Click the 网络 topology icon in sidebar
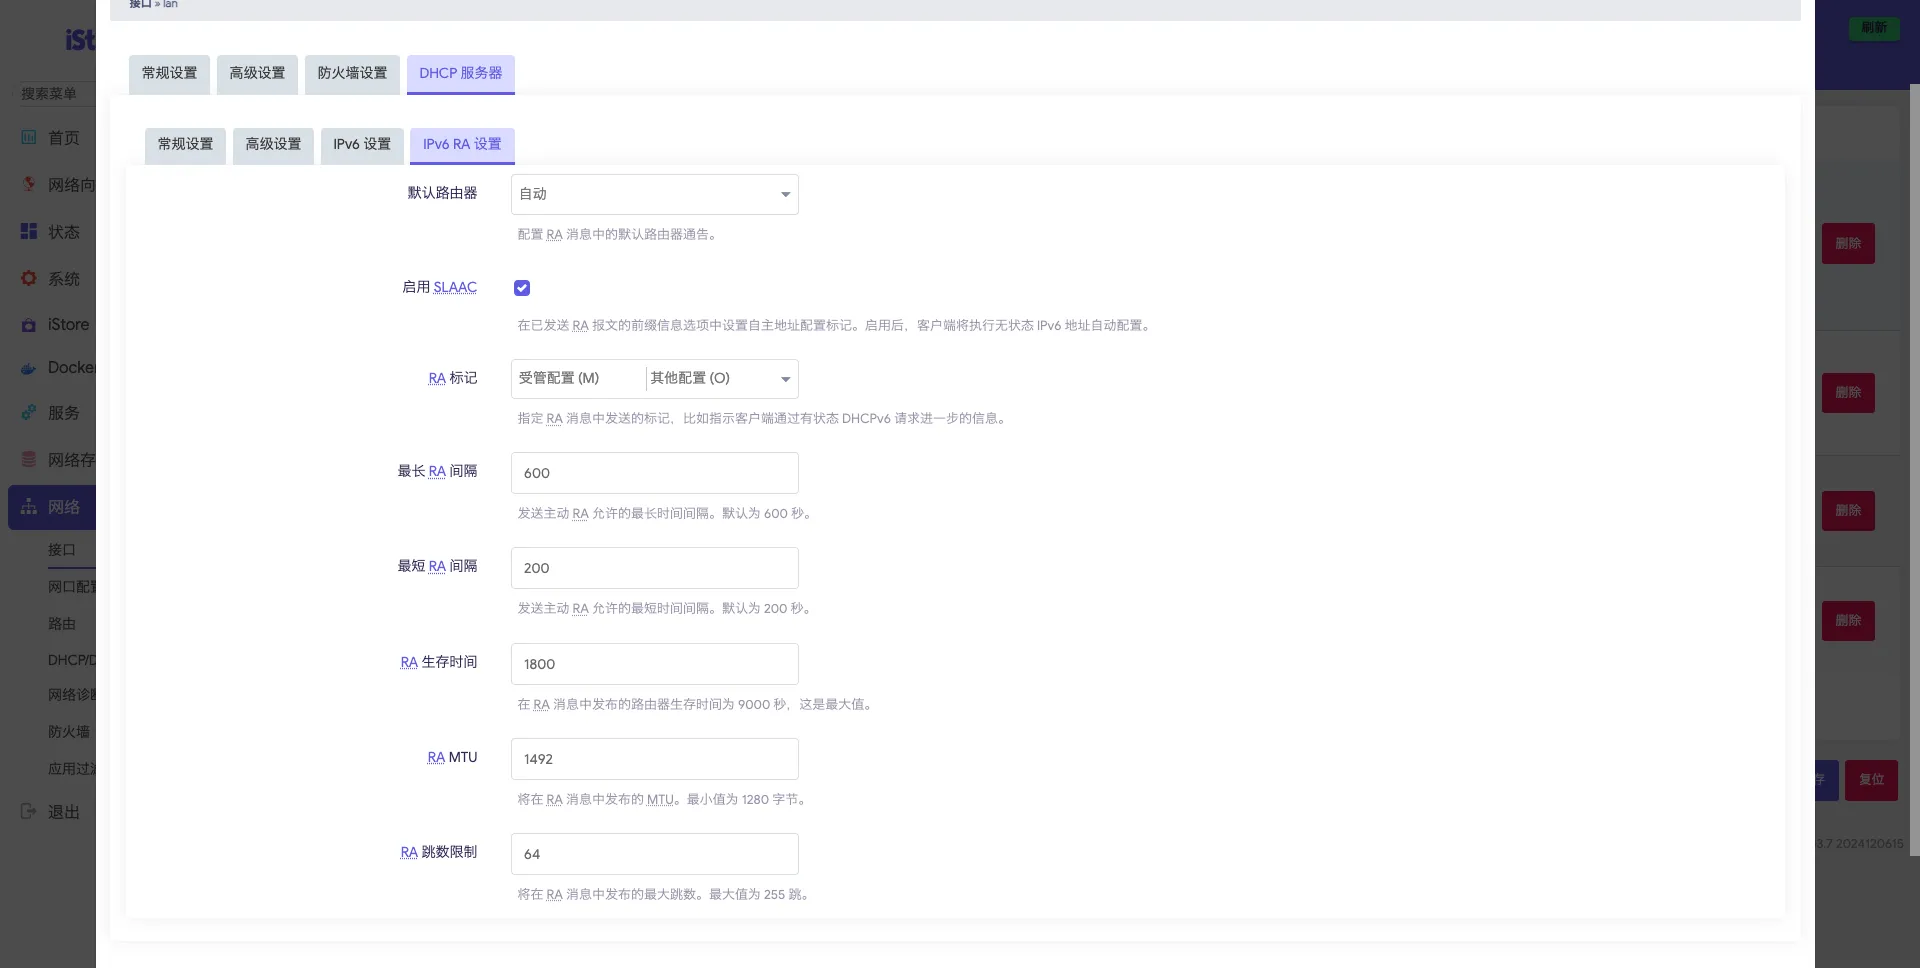This screenshot has width=1920, height=968. pyautogui.click(x=29, y=507)
